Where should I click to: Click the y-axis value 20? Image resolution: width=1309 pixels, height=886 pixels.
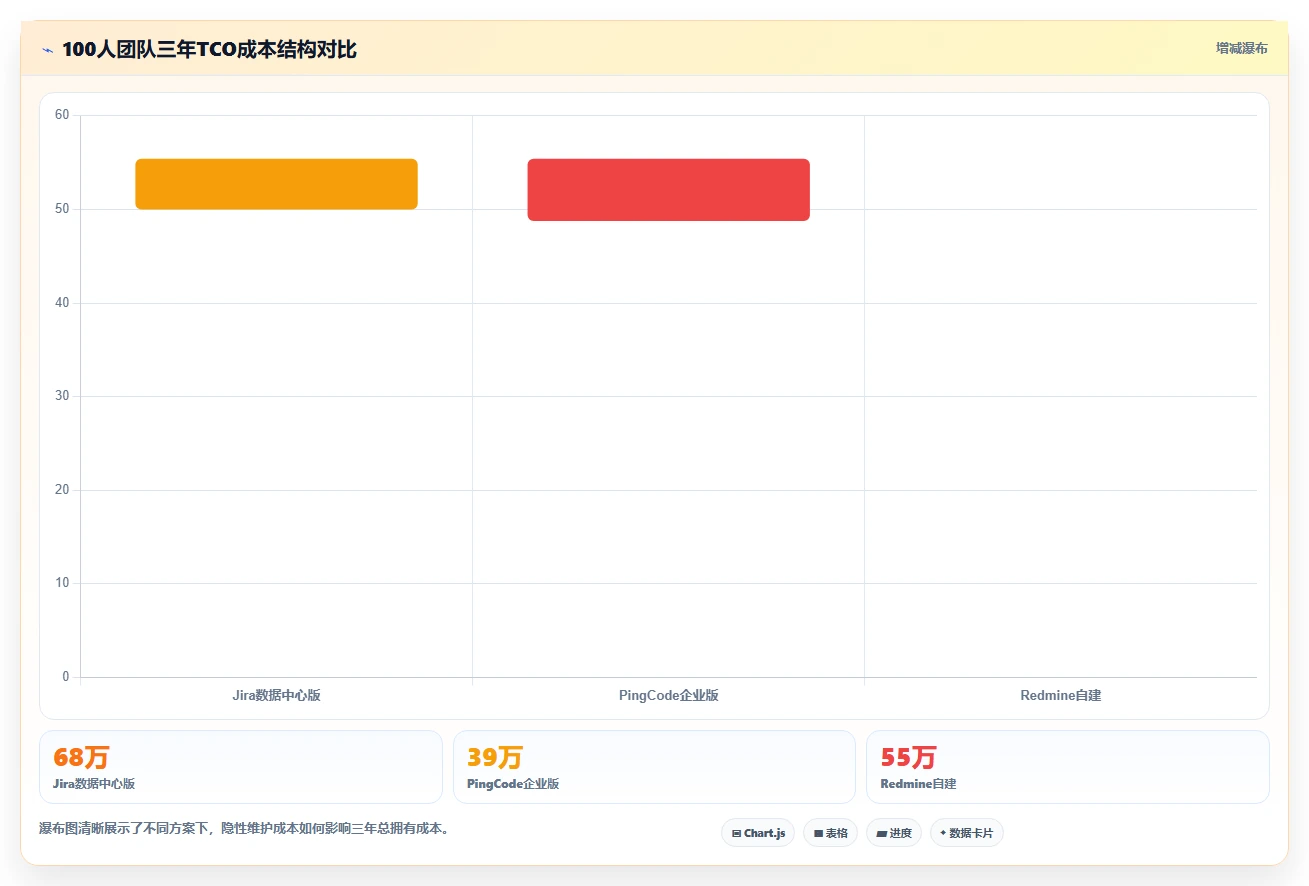pos(62,489)
